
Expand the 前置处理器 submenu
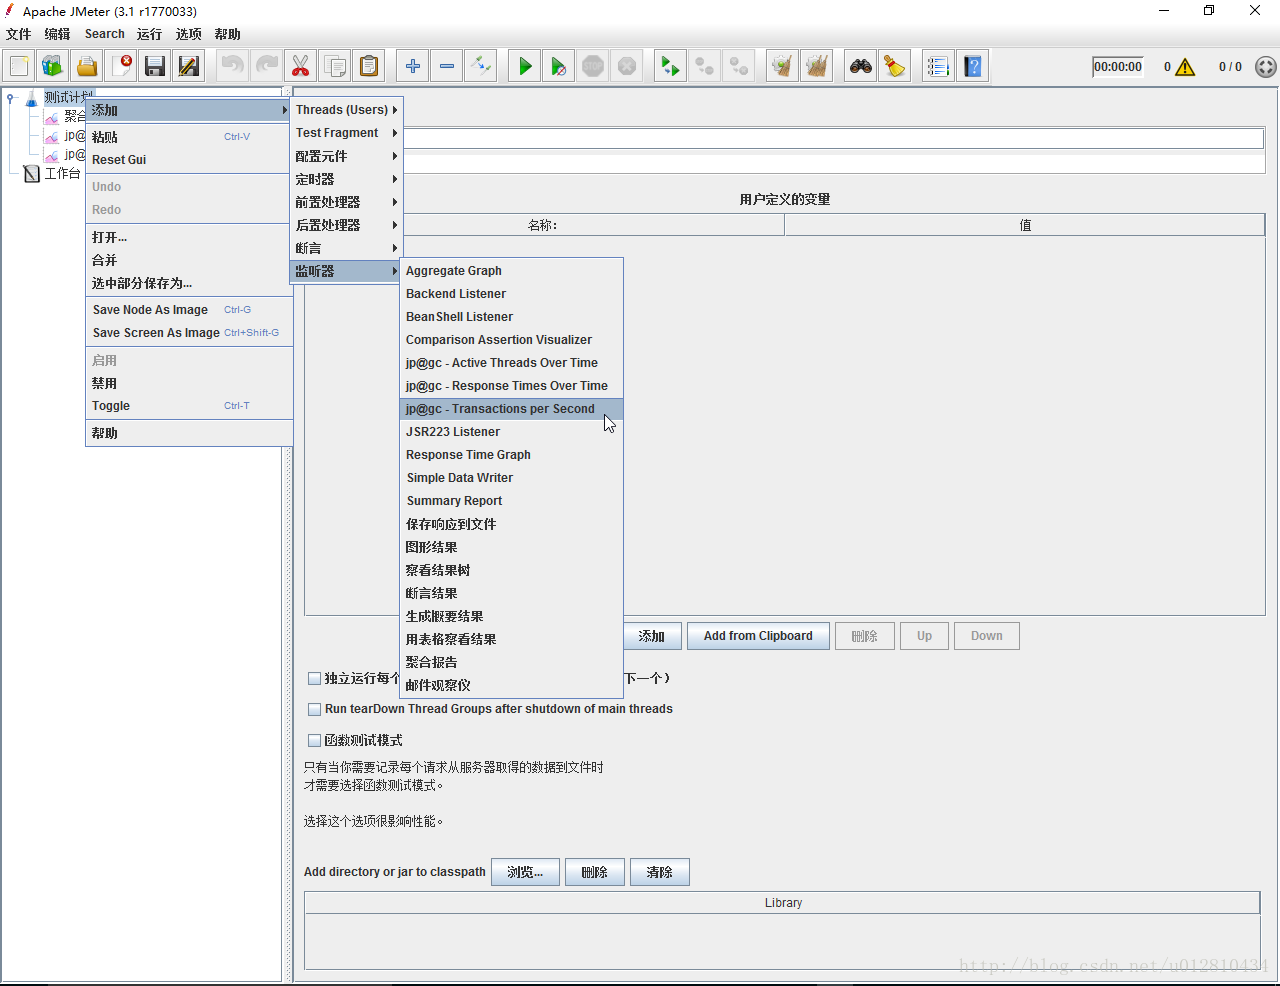tap(346, 202)
